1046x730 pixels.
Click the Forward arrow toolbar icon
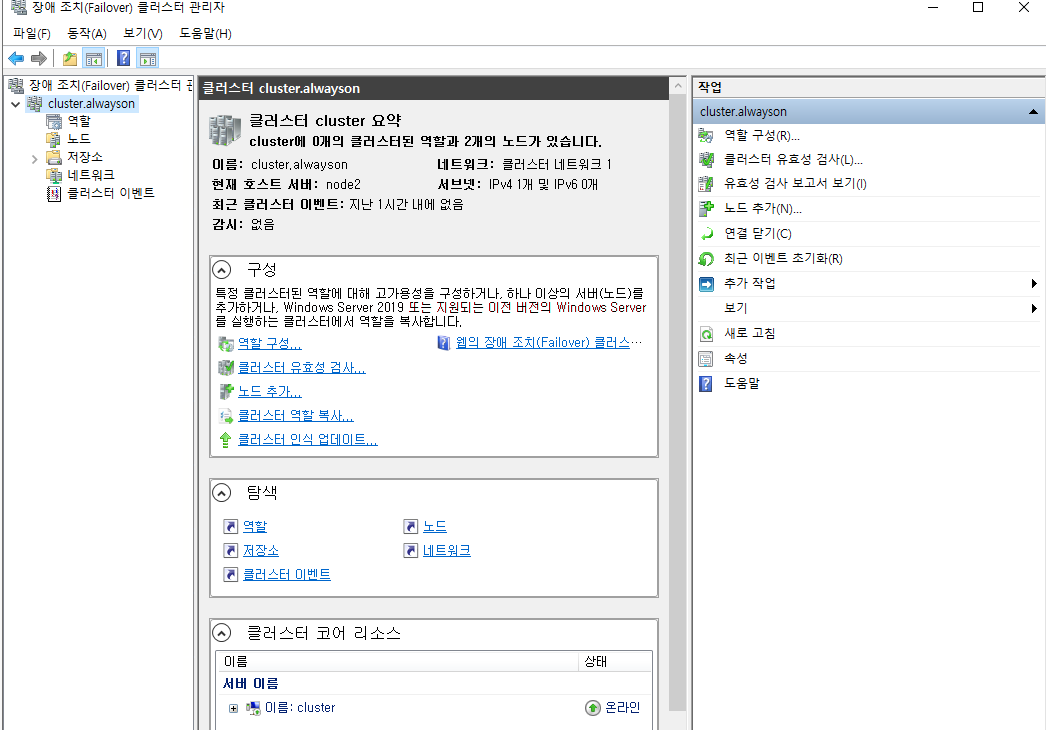(x=39, y=59)
